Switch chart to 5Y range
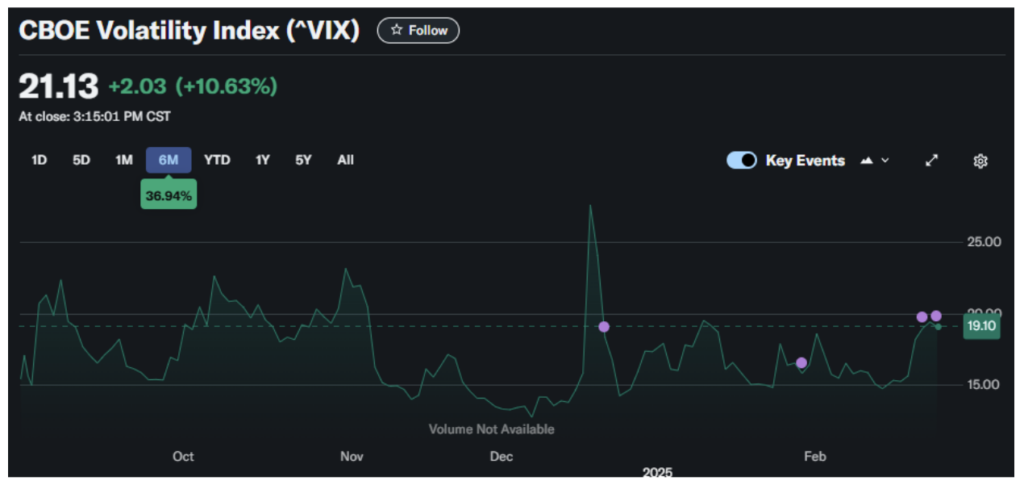Image resolution: width=1024 pixels, height=485 pixels. (x=303, y=160)
